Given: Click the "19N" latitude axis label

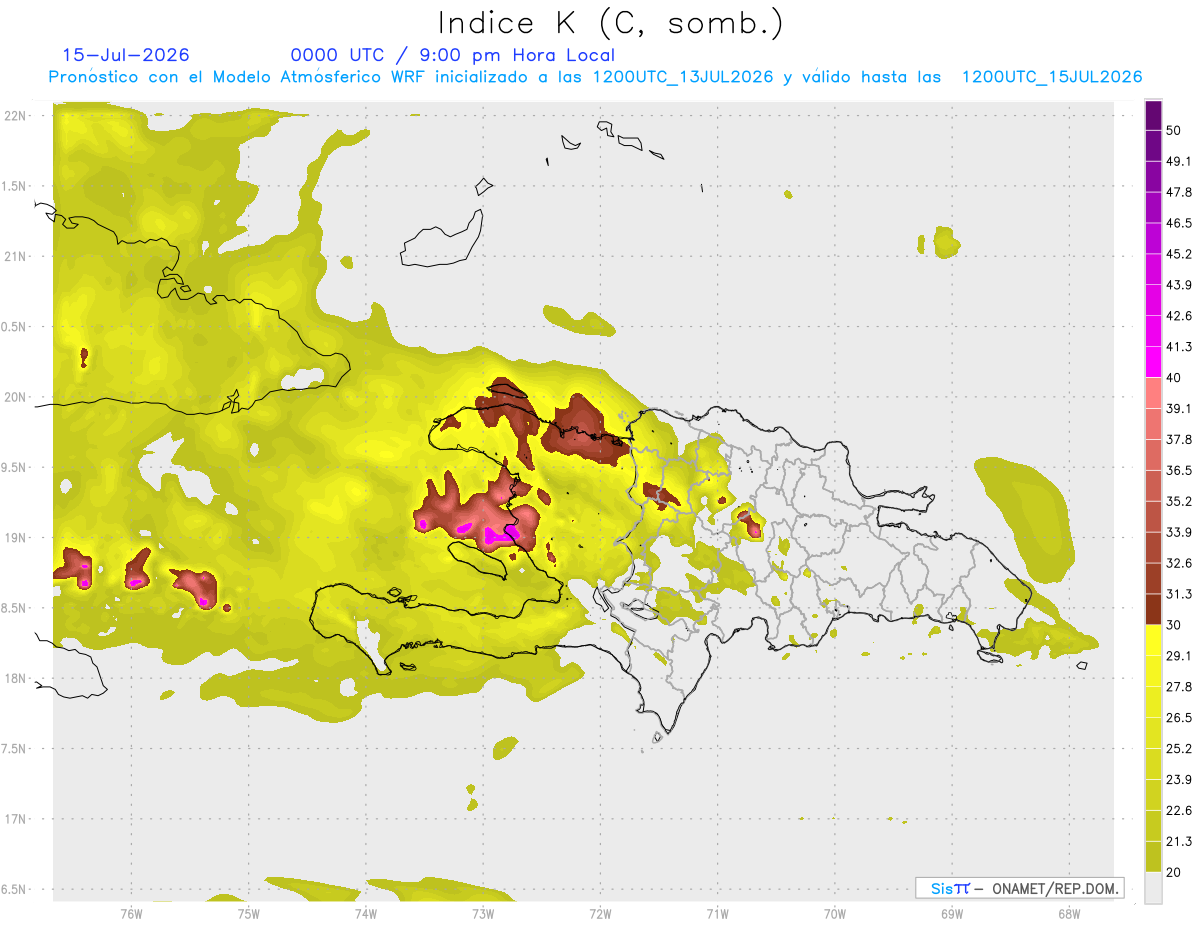Looking at the screenshot, I should click(16, 537).
